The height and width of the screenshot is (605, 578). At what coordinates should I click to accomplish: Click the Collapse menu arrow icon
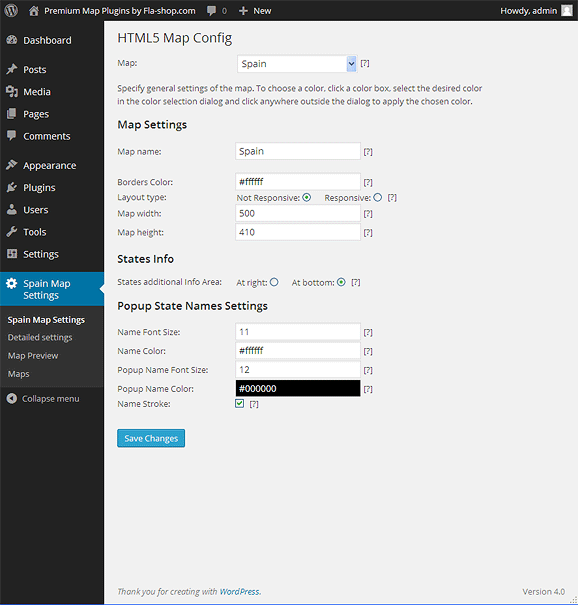click(12, 398)
